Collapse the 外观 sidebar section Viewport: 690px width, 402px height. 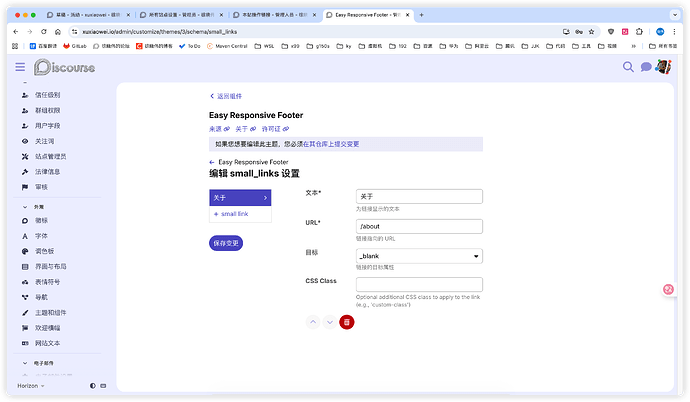pos(25,206)
